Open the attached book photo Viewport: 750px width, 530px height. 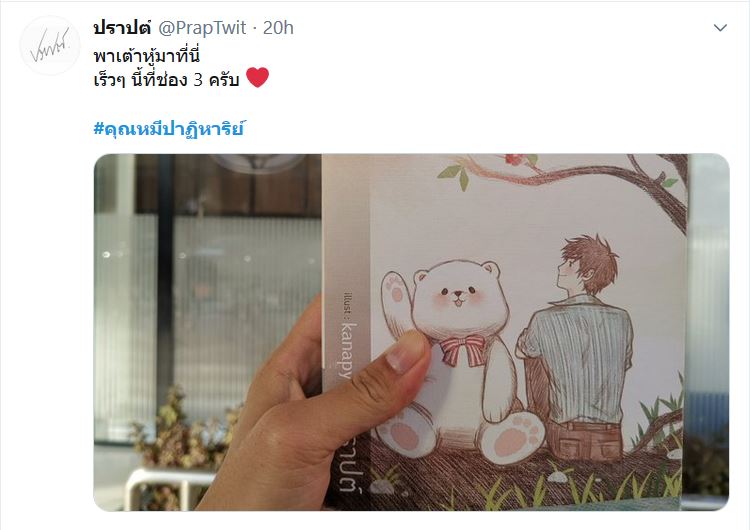411,332
